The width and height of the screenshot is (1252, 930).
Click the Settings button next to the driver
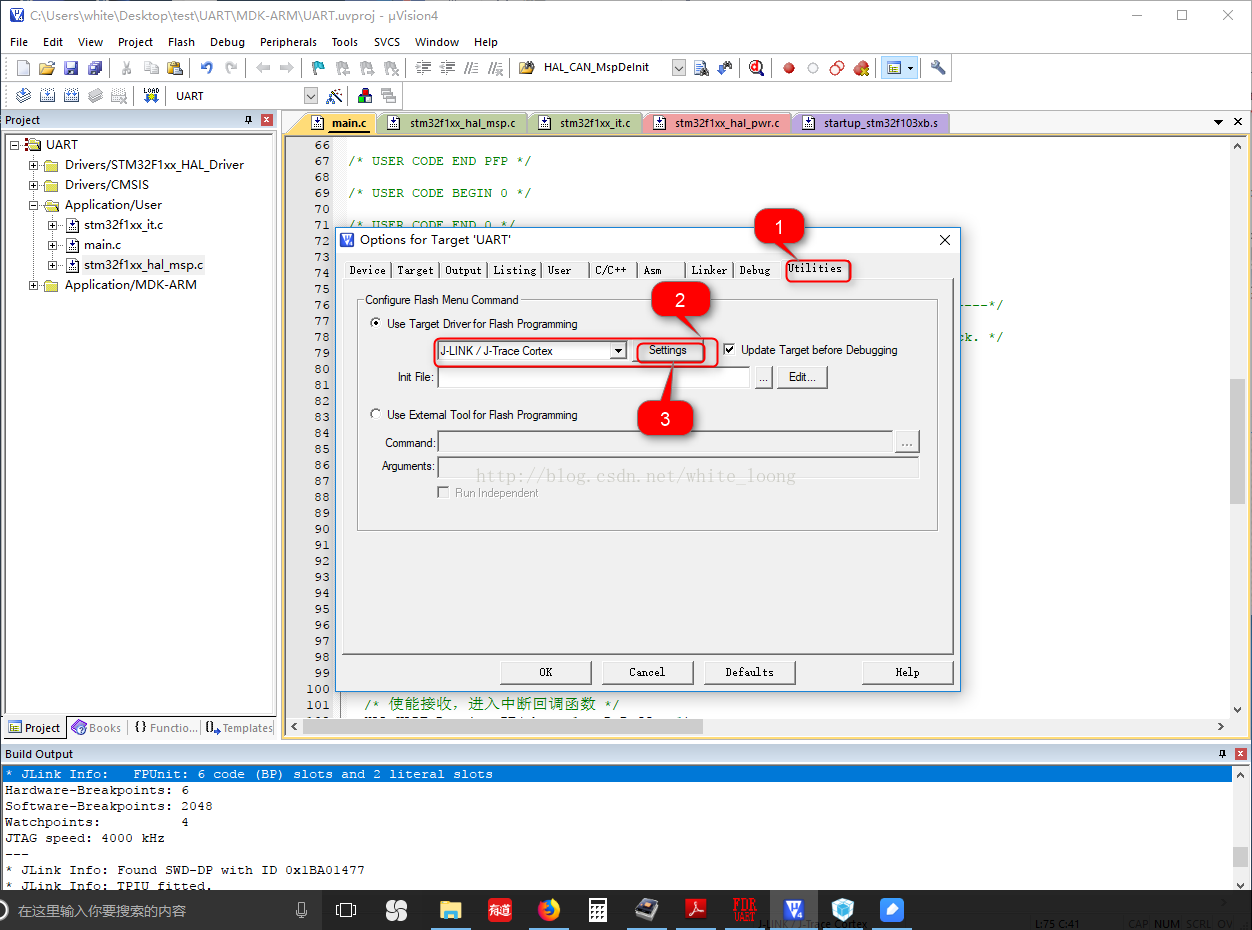[x=668, y=351]
